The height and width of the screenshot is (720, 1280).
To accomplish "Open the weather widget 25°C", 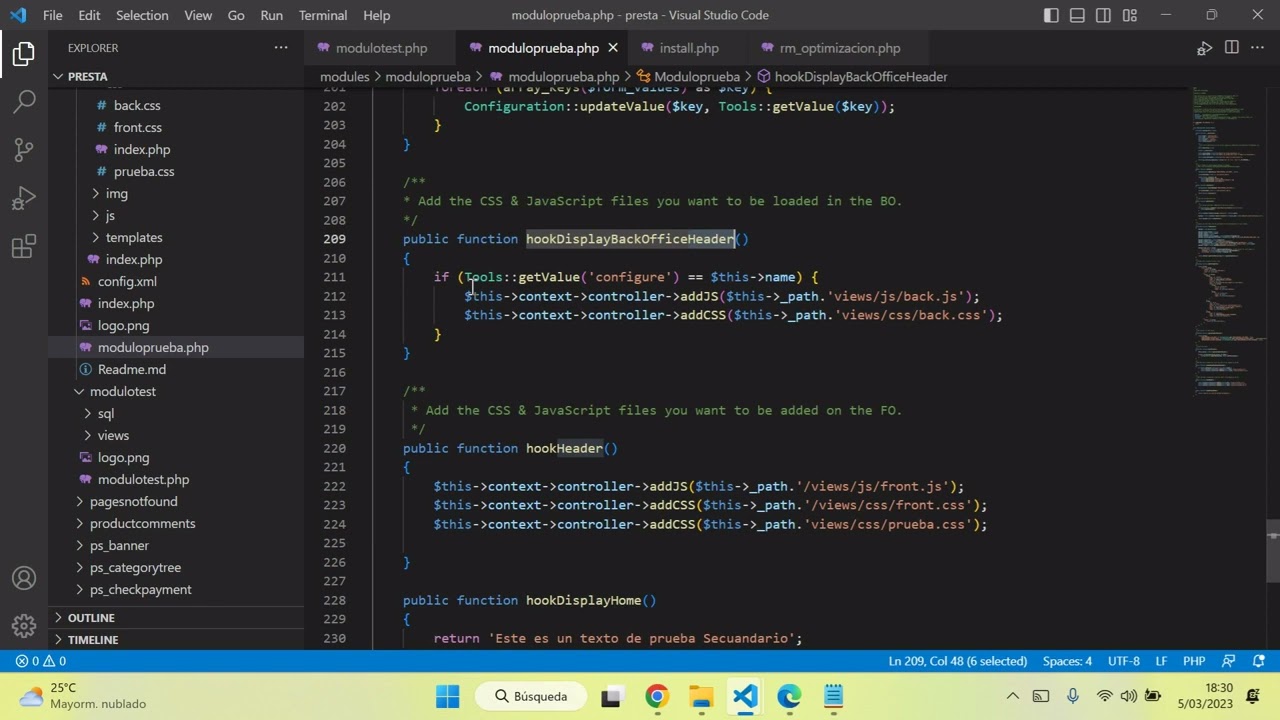I will click(x=84, y=696).
